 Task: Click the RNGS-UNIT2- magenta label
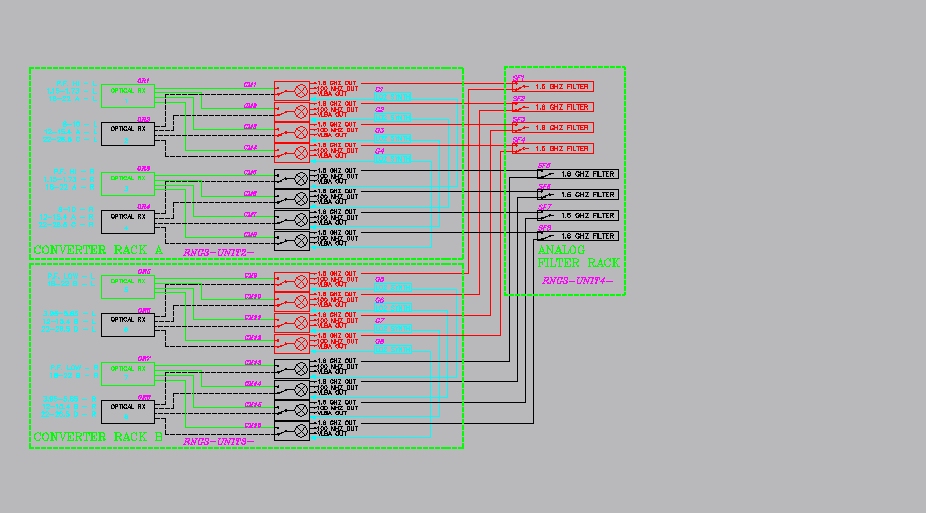[x=219, y=253]
